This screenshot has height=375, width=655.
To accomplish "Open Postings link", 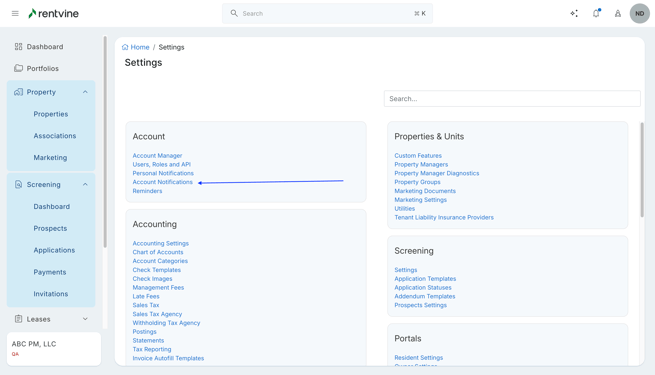I will tap(144, 332).
